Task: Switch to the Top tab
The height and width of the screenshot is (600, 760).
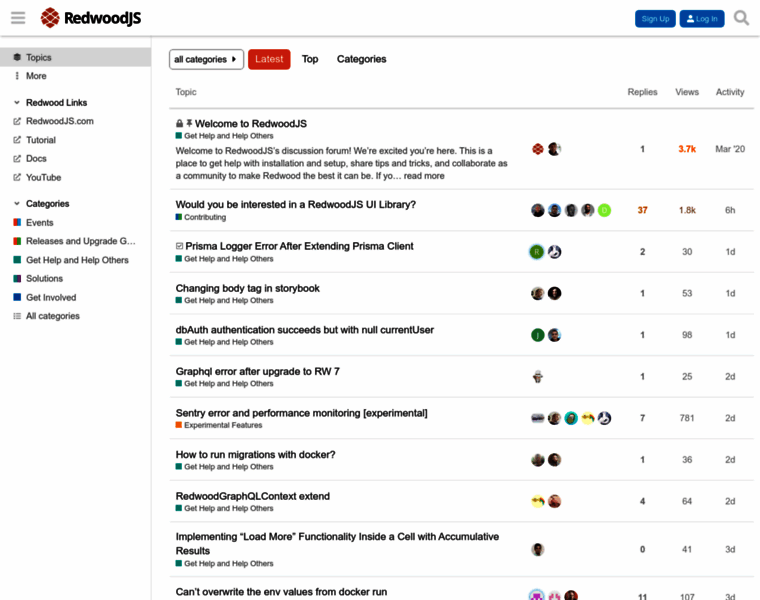Action: coord(310,59)
